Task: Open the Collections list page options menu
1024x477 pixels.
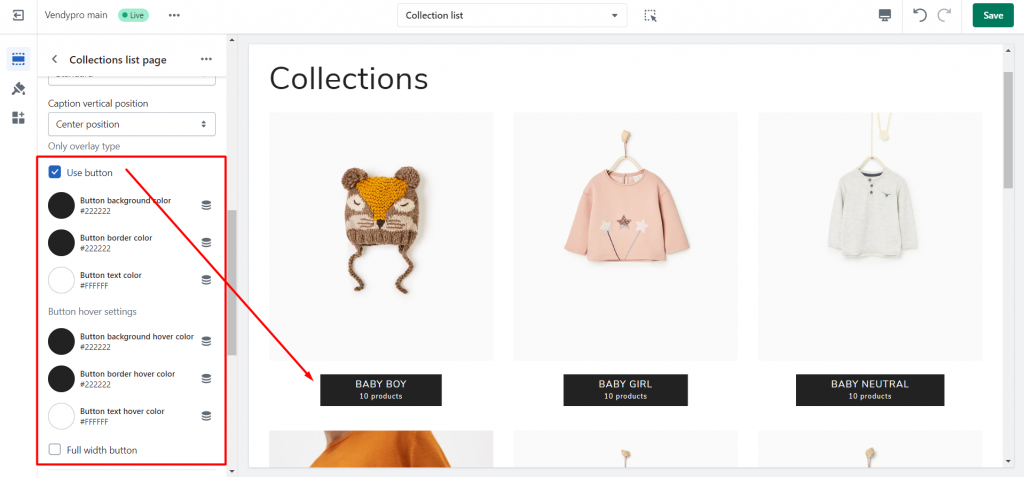Action: point(206,59)
